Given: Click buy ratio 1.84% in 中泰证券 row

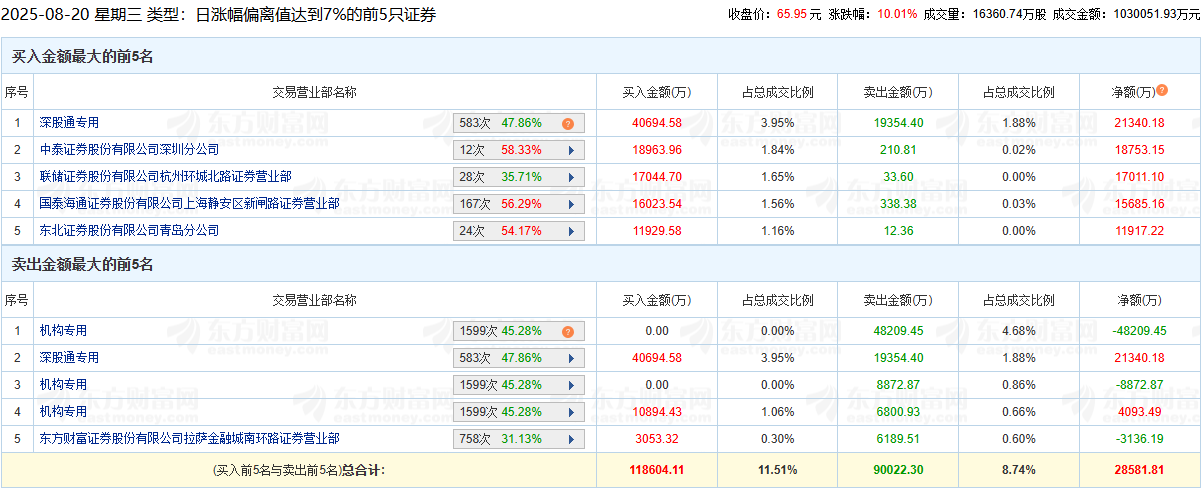Looking at the screenshot, I should tap(777, 150).
